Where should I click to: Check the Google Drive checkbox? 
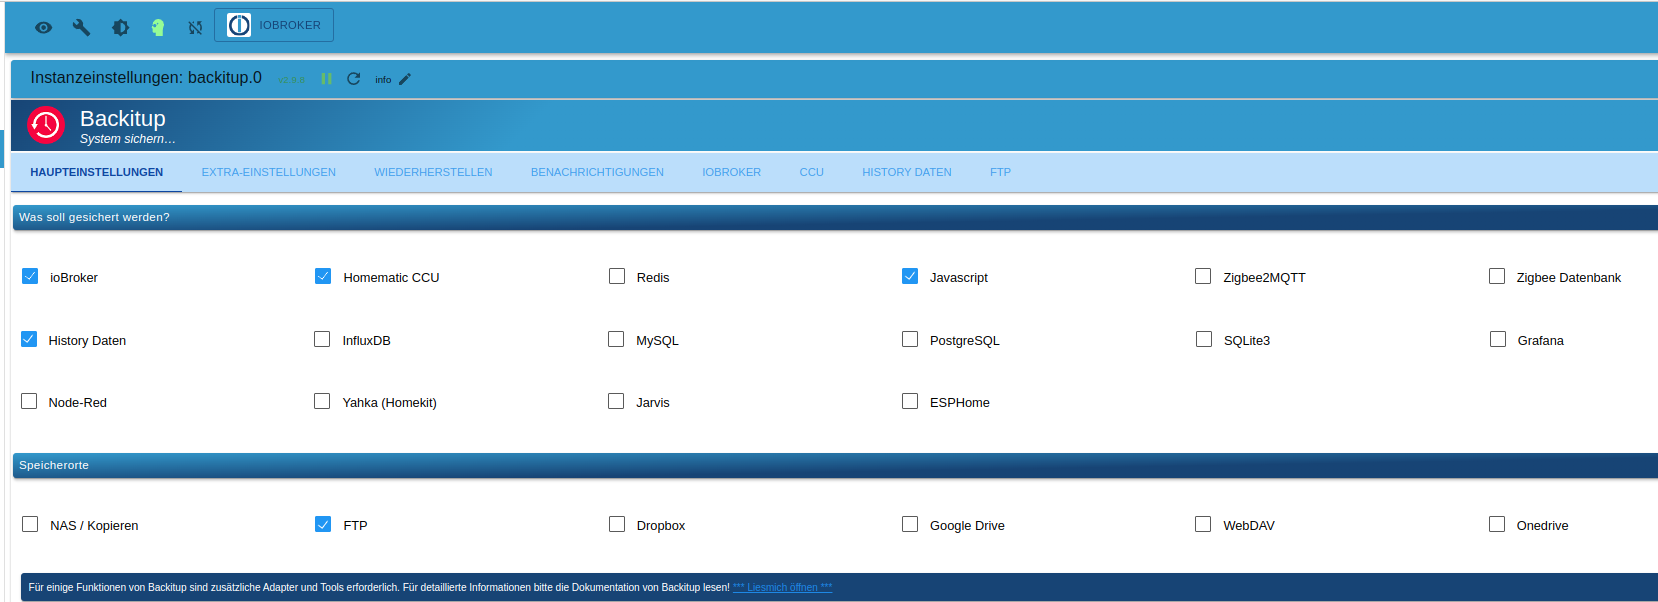coord(910,524)
